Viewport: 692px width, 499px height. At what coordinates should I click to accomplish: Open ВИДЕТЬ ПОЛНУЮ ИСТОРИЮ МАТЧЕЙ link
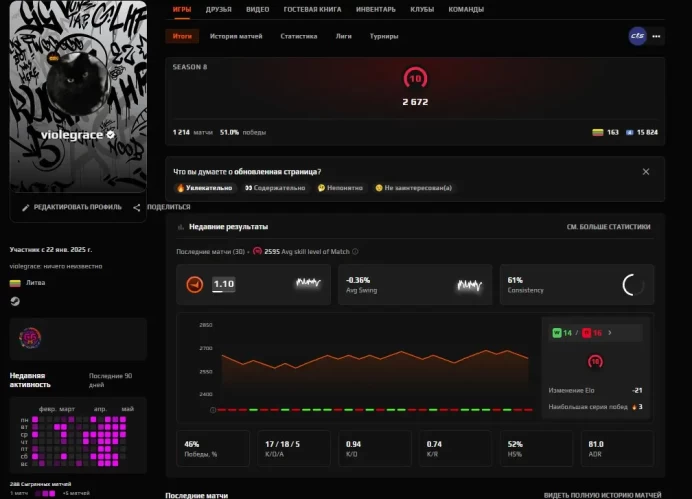point(602,495)
